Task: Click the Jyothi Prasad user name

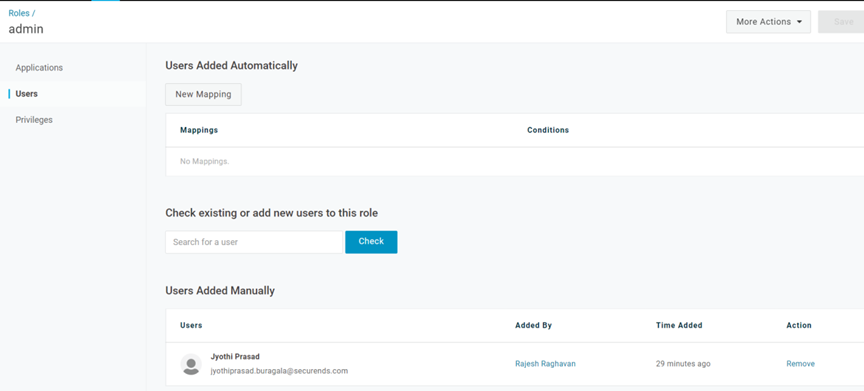Action: pyautogui.click(x=235, y=357)
